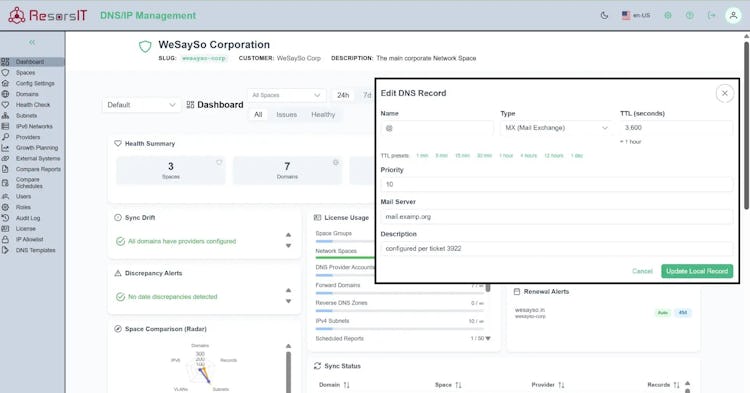Open Domains menu item label in sidebar

pos(27,94)
